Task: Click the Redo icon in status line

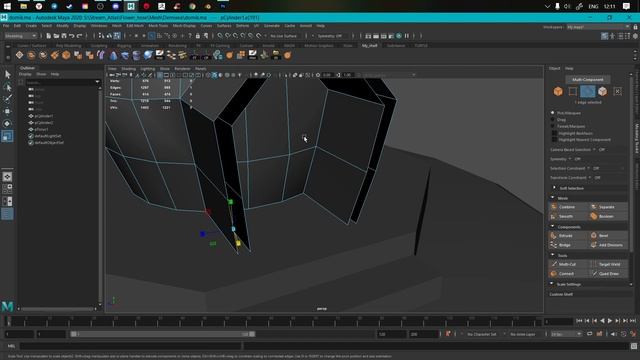Action: coord(80,36)
